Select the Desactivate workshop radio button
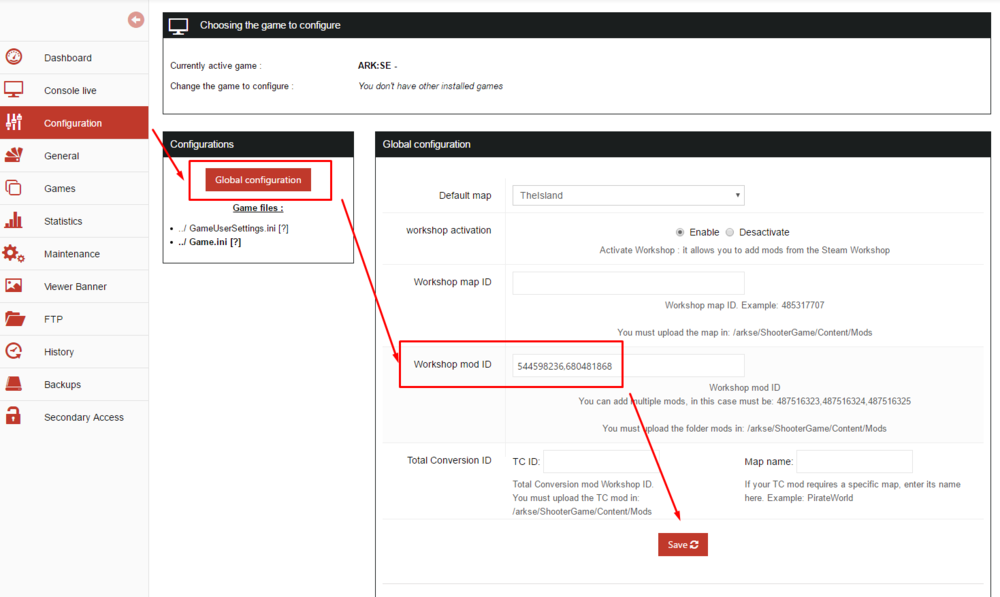1000x597 pixels. click(730, 232)
